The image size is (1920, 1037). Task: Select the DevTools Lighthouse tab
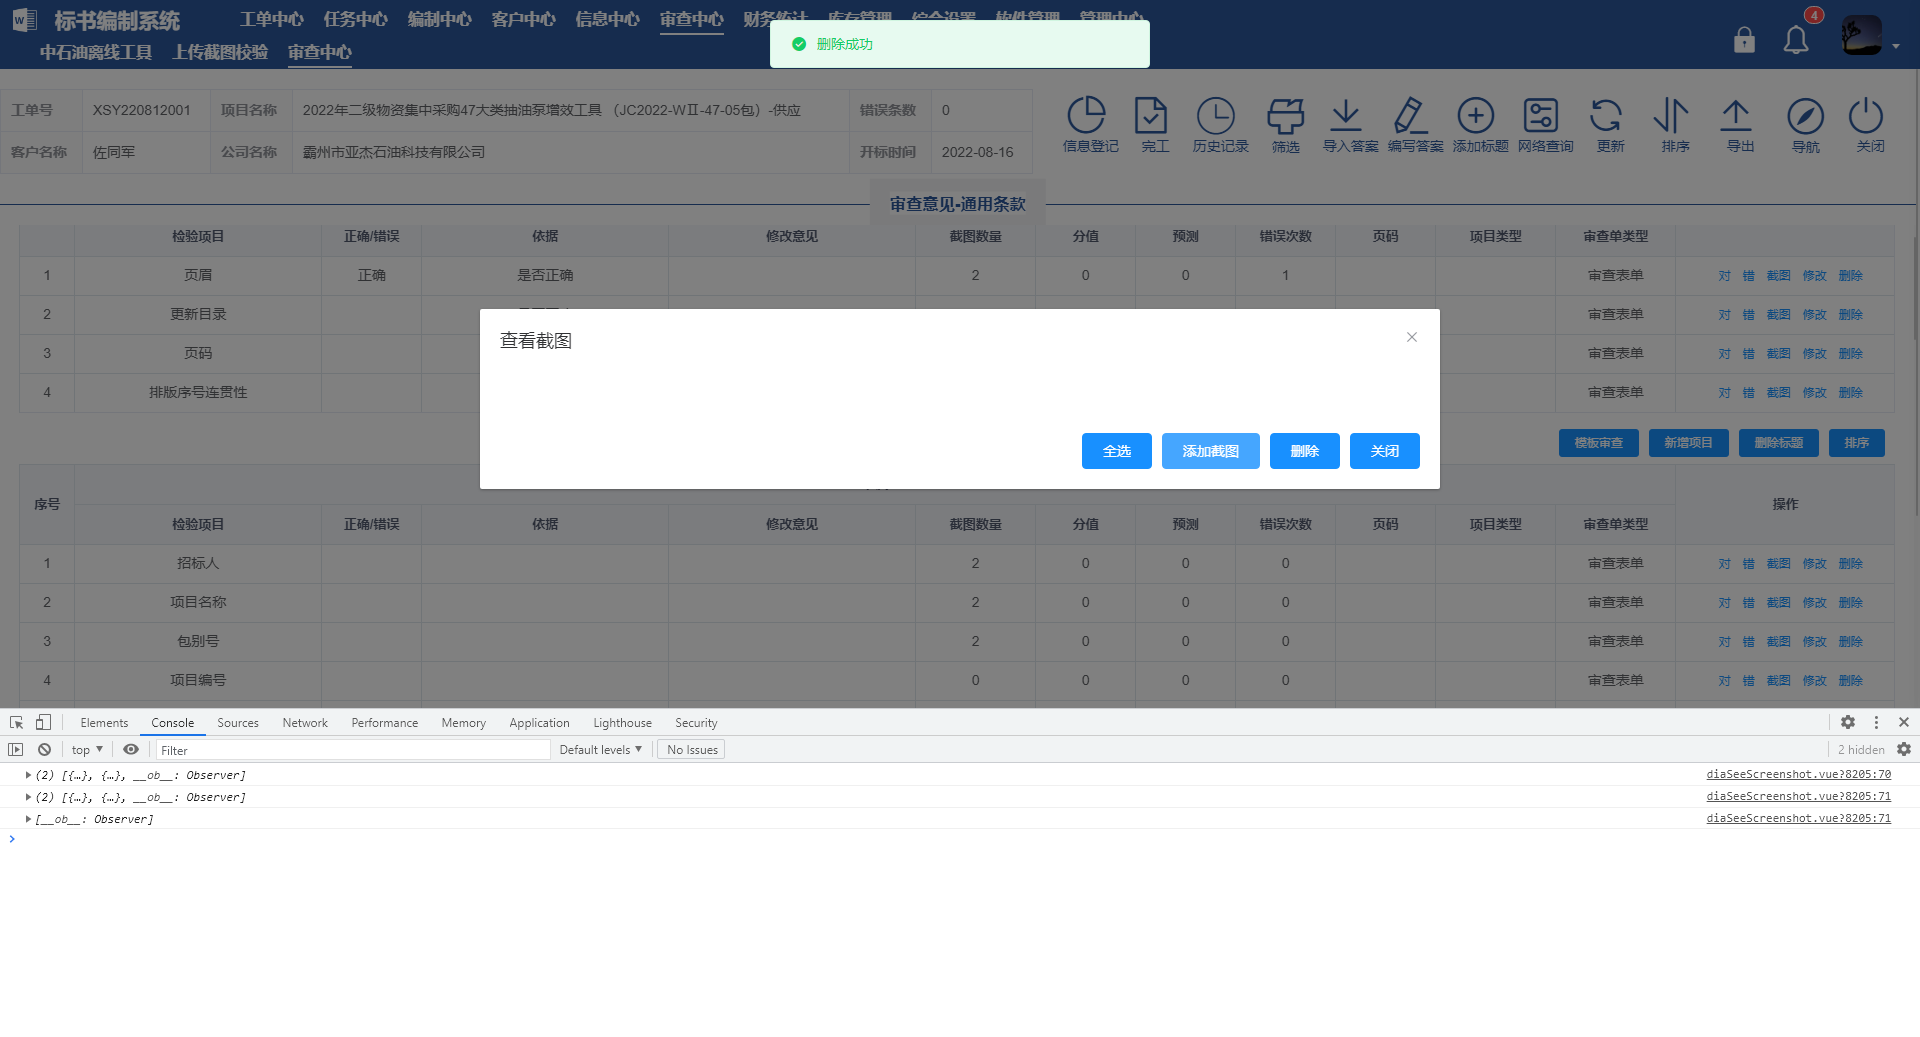[x=622, y=723]
